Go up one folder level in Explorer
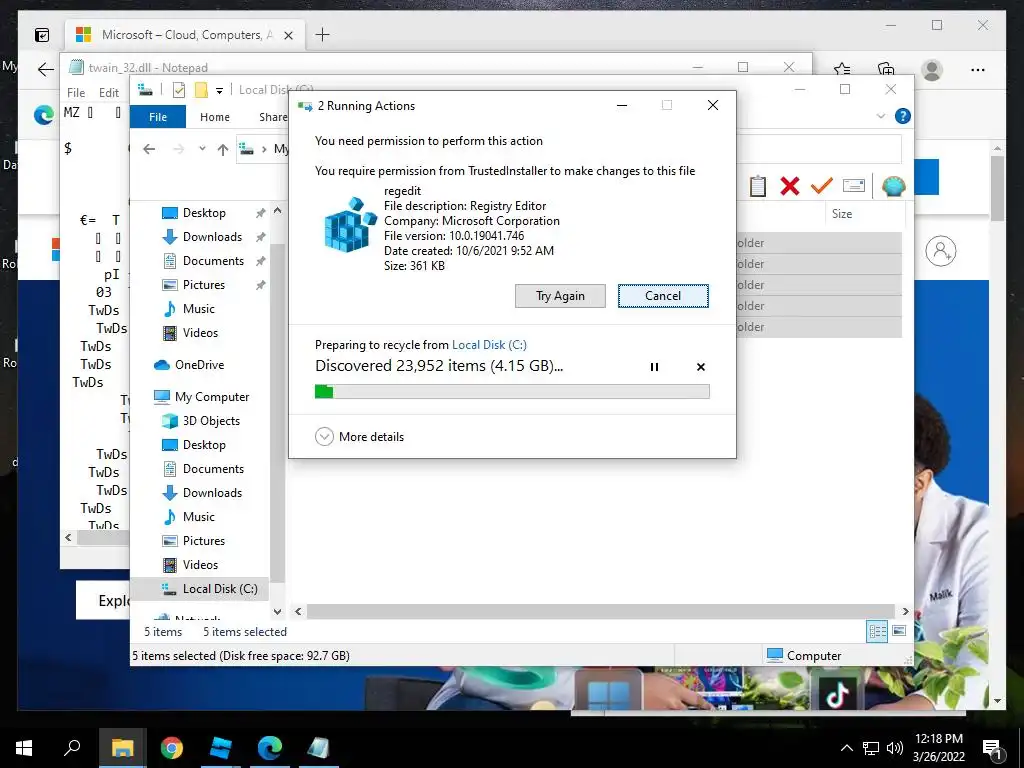This screenshot has height=768, width=1024. (x=223, y=150)
